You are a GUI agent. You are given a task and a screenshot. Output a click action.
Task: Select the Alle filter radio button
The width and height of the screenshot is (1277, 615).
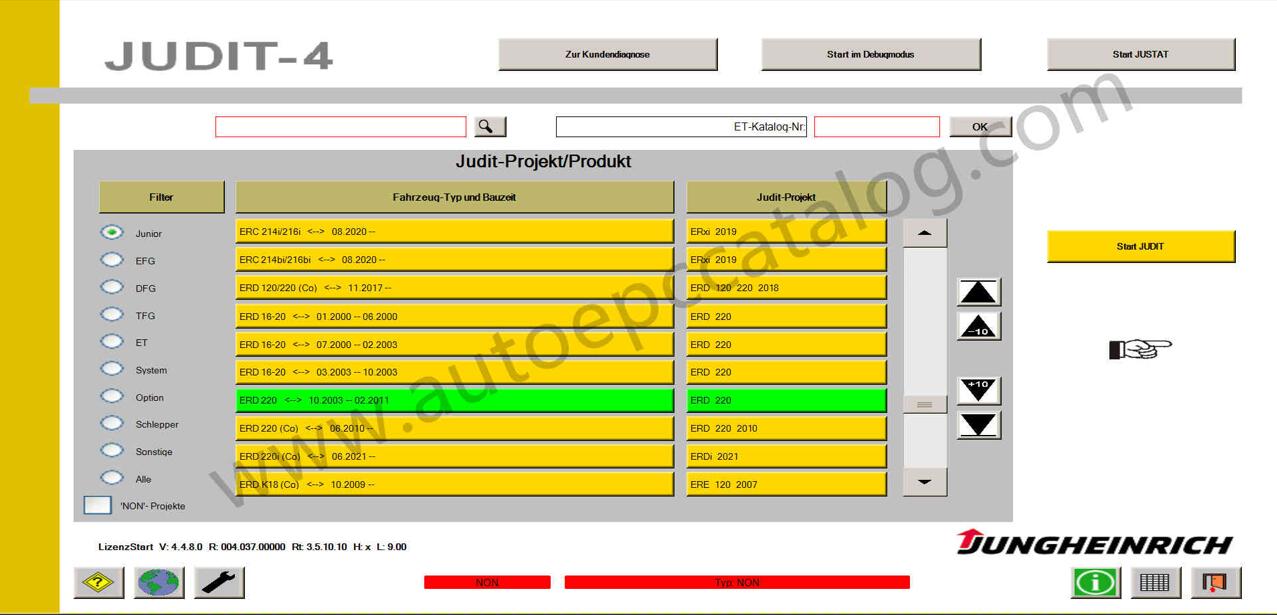112,479
